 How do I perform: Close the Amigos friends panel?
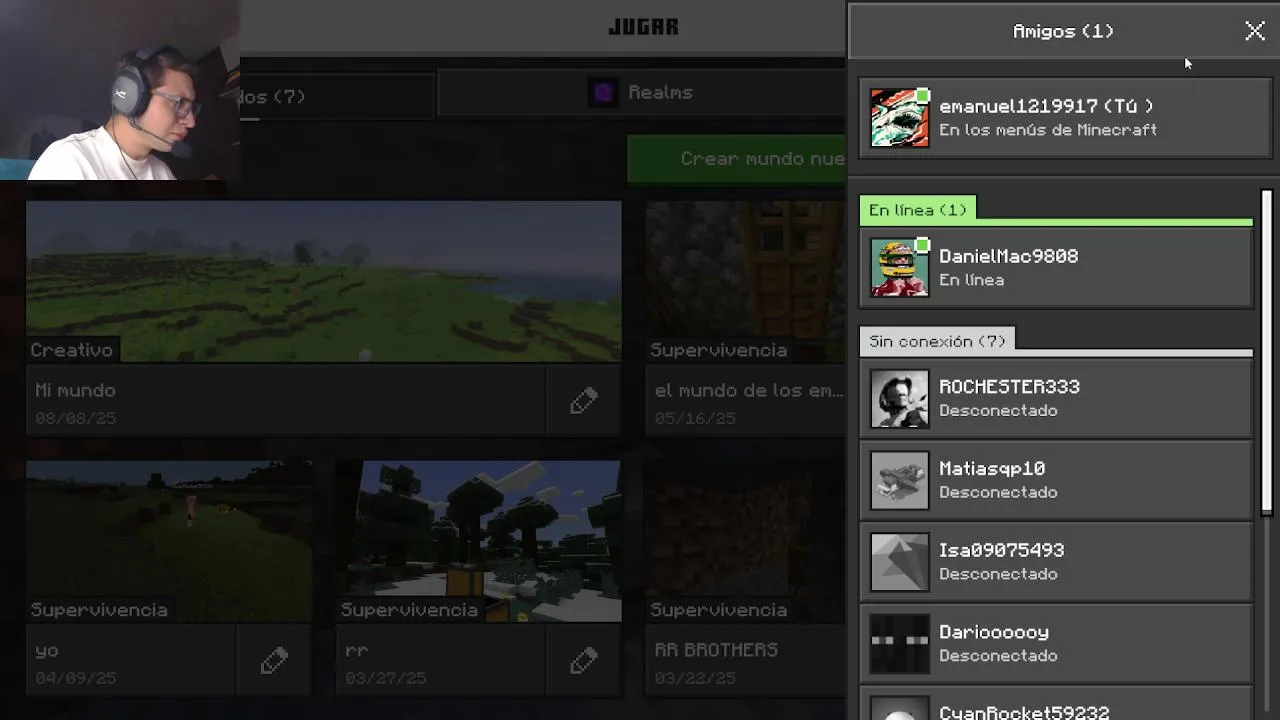coord(1254,31)
